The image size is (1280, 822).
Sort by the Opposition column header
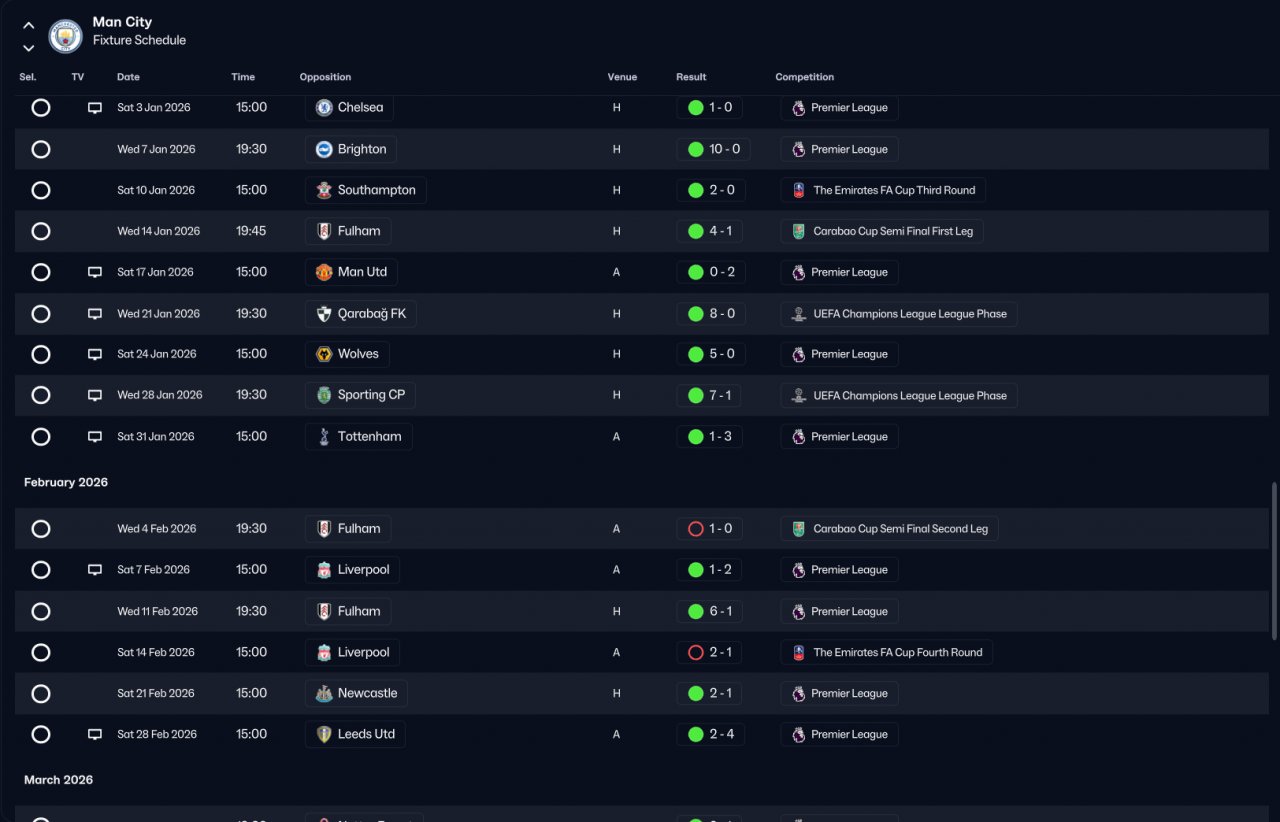click(x=325, y=77)
